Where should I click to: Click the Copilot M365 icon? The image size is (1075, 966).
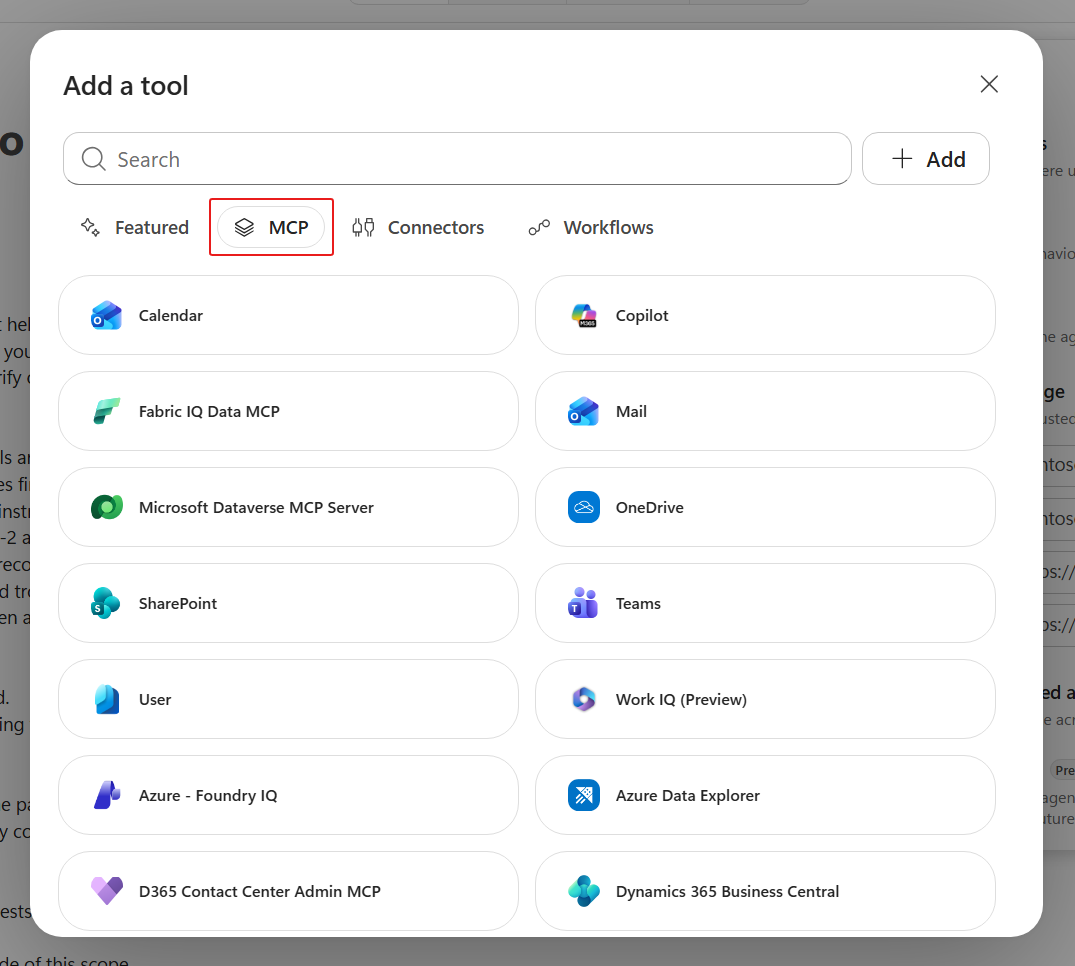[583, 315]
